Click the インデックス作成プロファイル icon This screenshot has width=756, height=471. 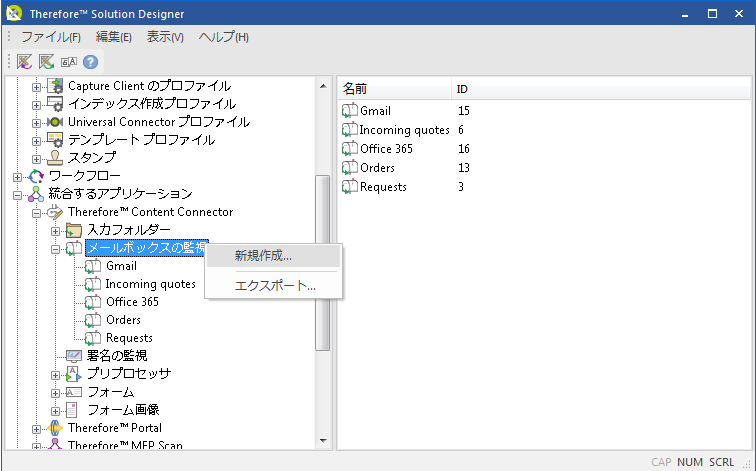[x=55, y=104]
